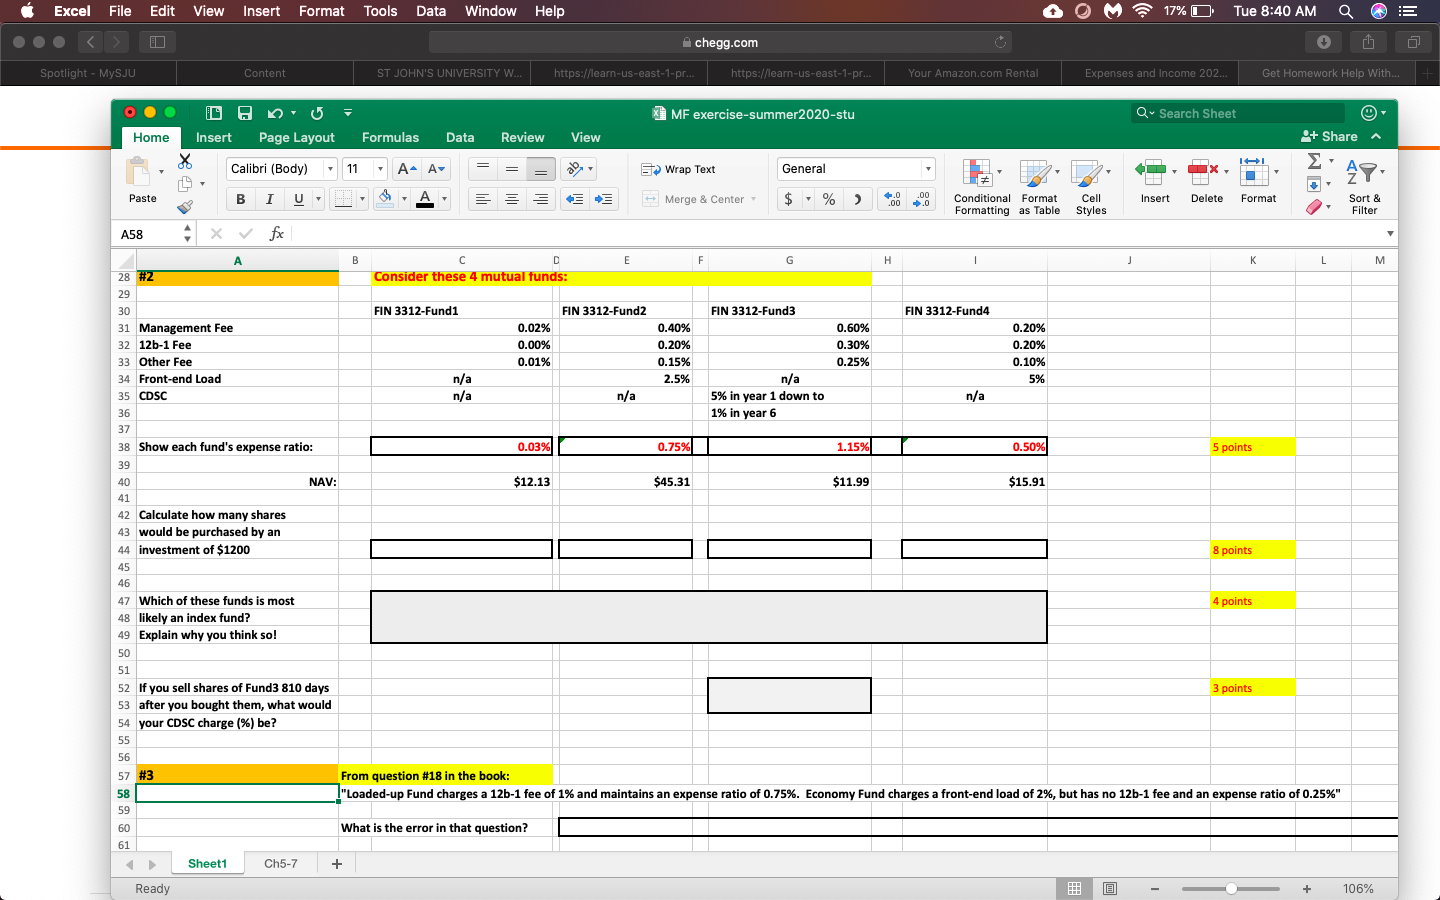Align text to middle of cell
The height and width of the screenshot is (900, 1440).
(512, 169)
